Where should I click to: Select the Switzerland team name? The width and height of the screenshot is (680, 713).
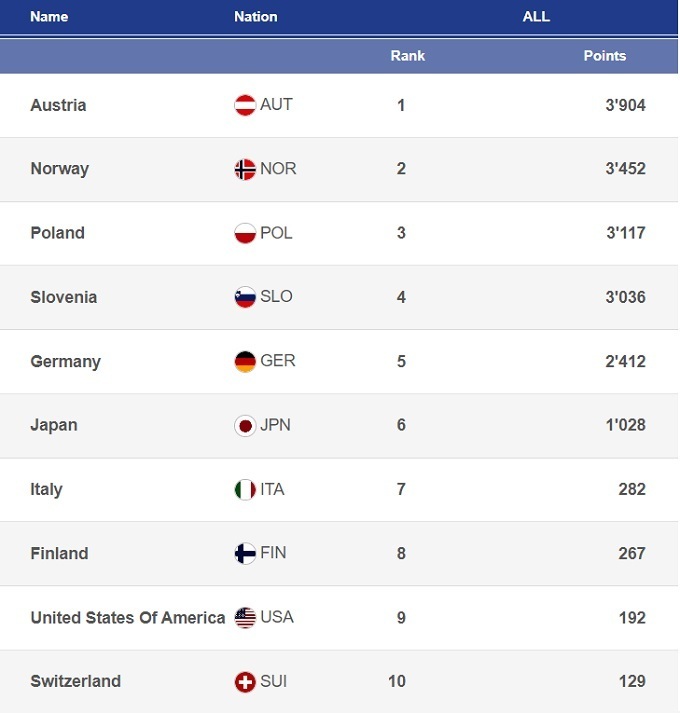click(75, 681)
